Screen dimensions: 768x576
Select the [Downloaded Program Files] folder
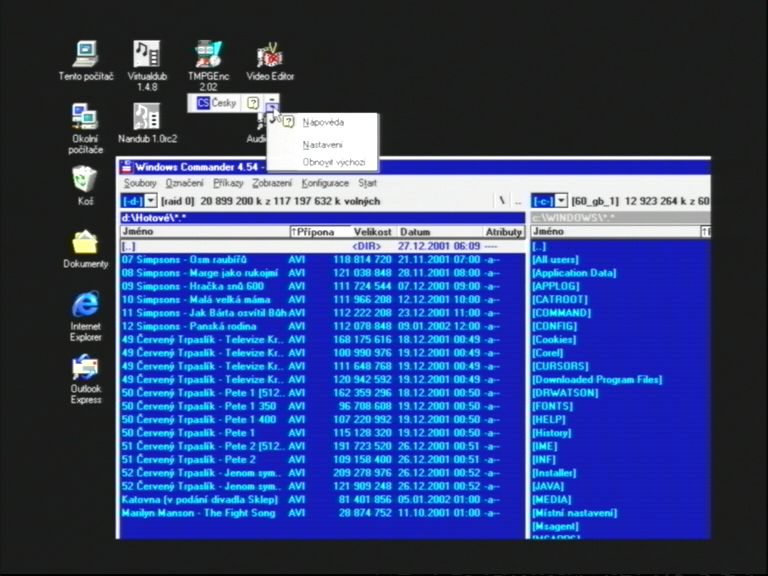point(597,380)
